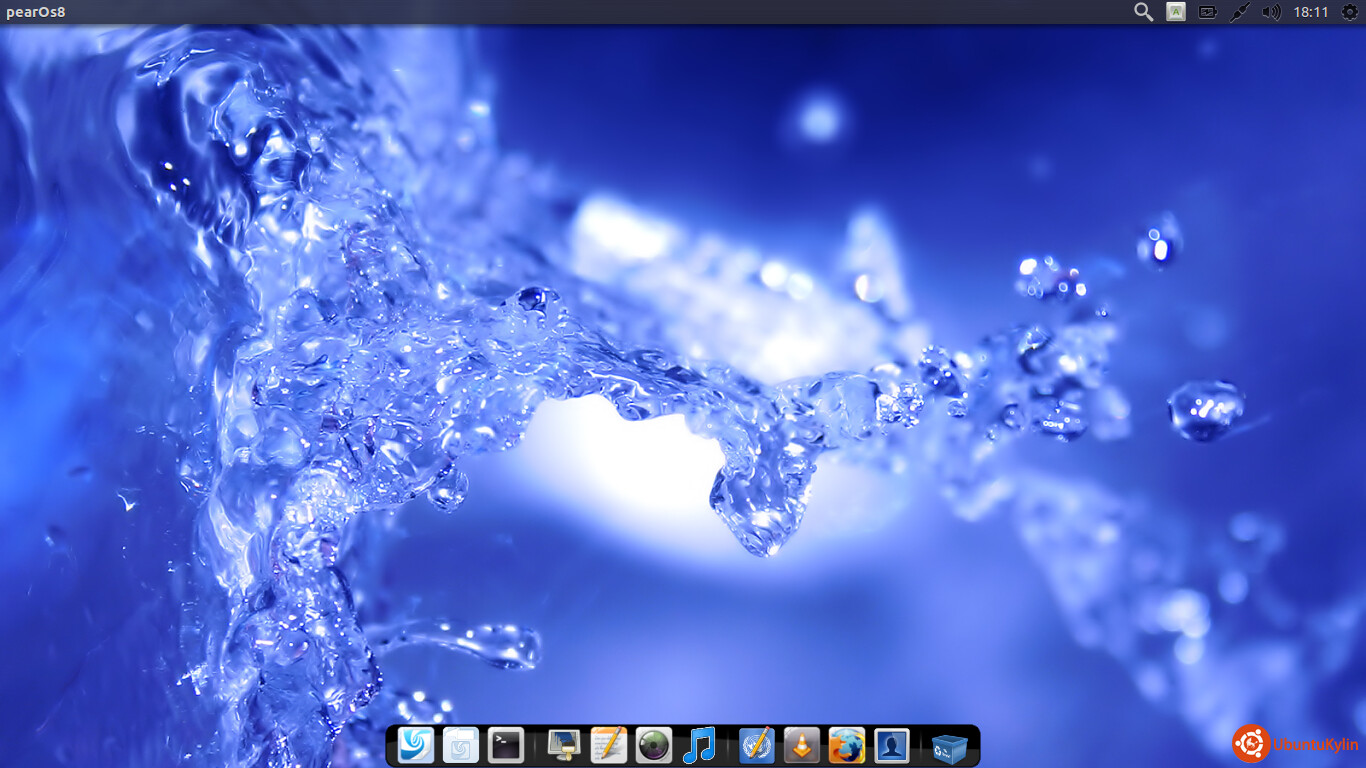Click the blue swirl launcher icon
Image resolution: width=1366 pixels, height=768 pixels.
(x=416, y=746)
